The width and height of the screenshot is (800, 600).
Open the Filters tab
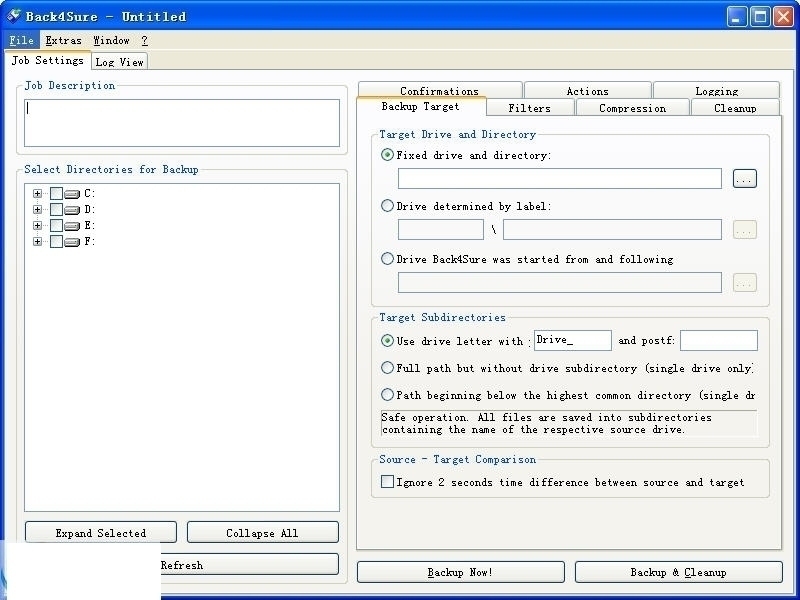point(530,108)
